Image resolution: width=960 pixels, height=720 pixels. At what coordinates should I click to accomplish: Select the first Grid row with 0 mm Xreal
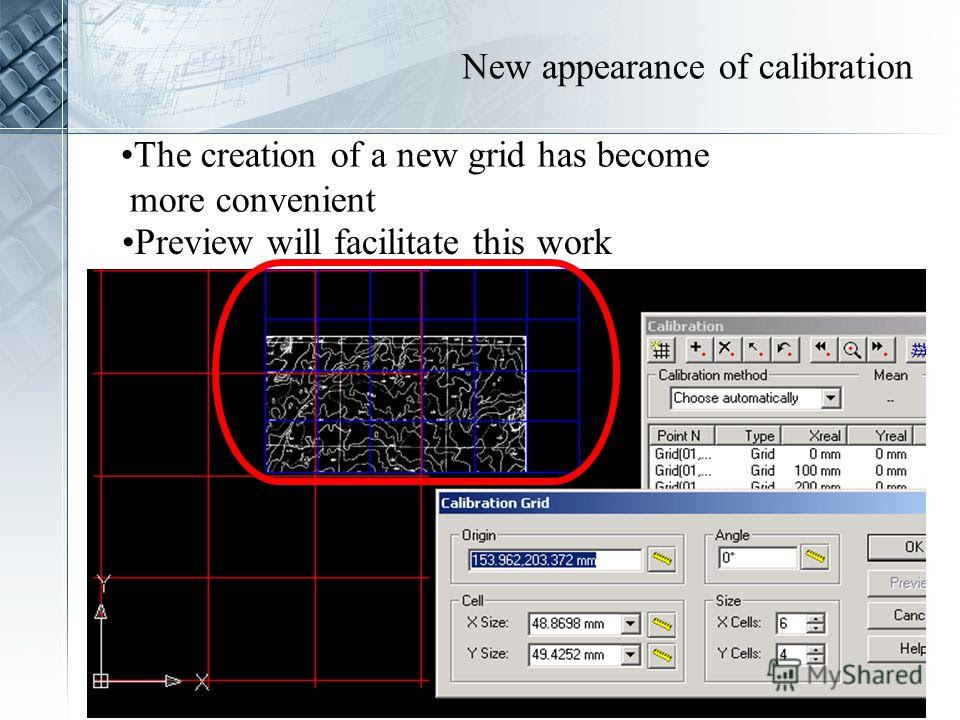pyautogui.click(x=787, y=454)
